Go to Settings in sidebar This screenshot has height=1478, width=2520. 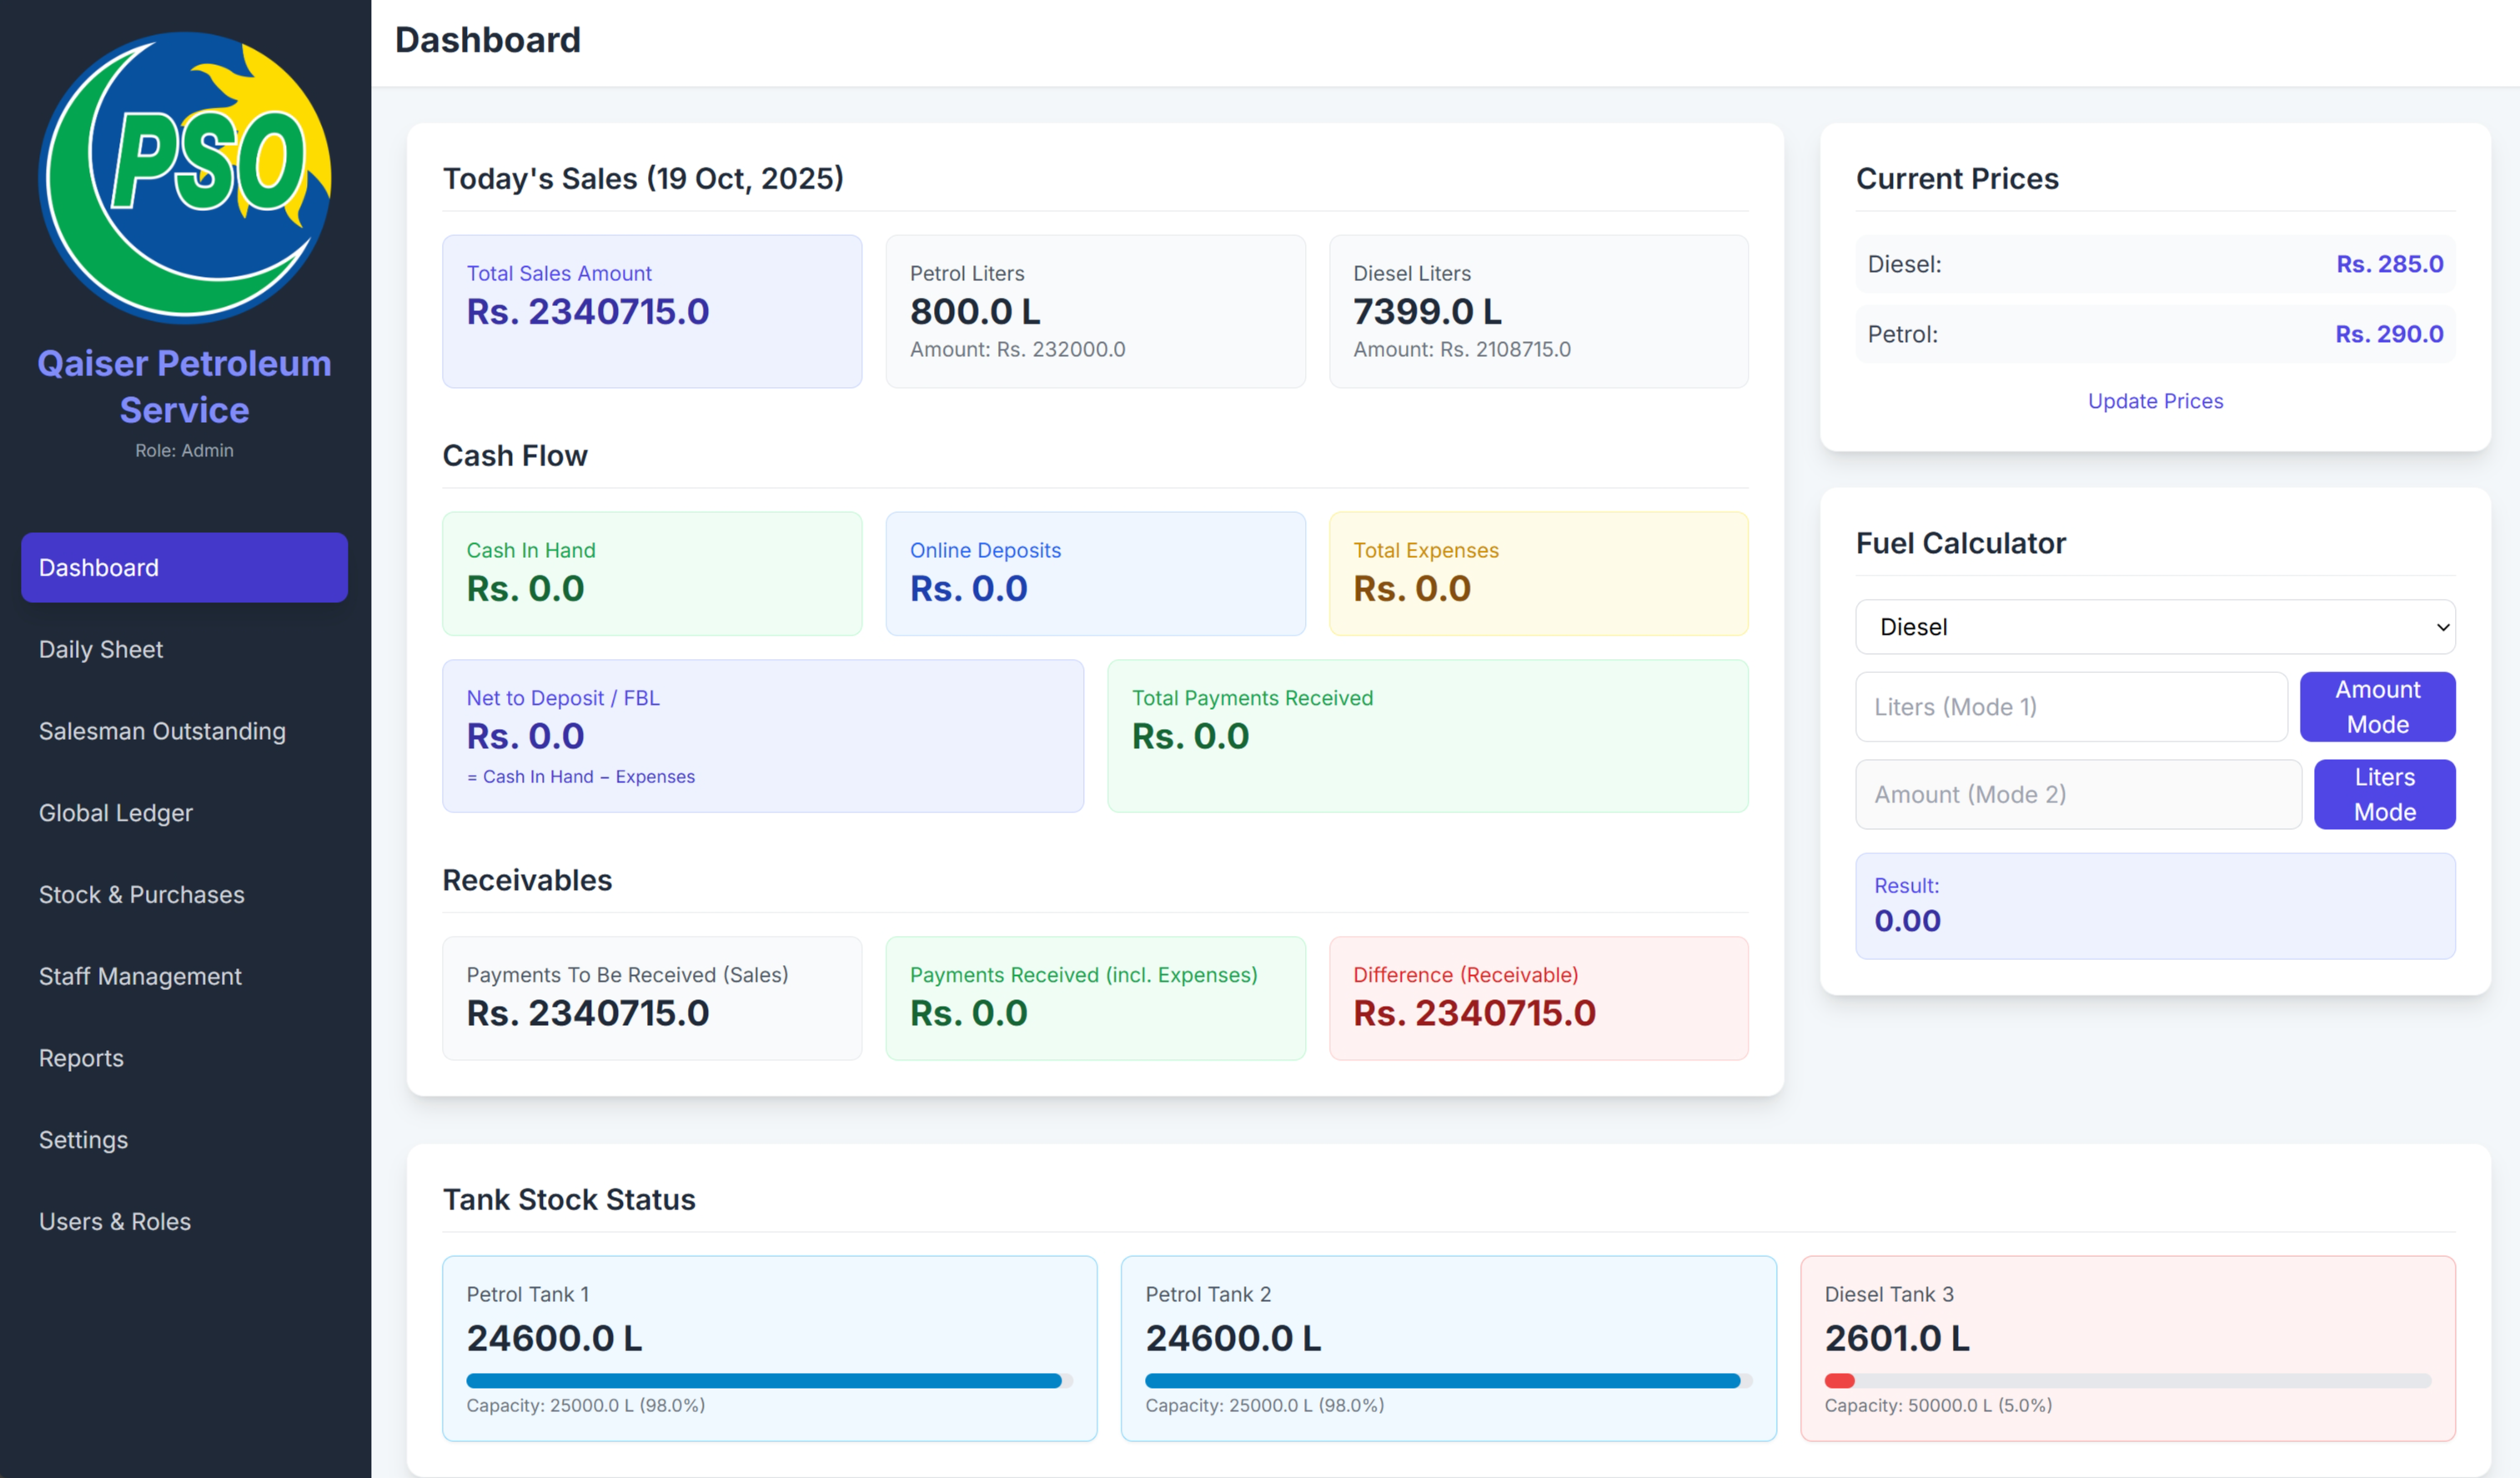point(83,1140)
